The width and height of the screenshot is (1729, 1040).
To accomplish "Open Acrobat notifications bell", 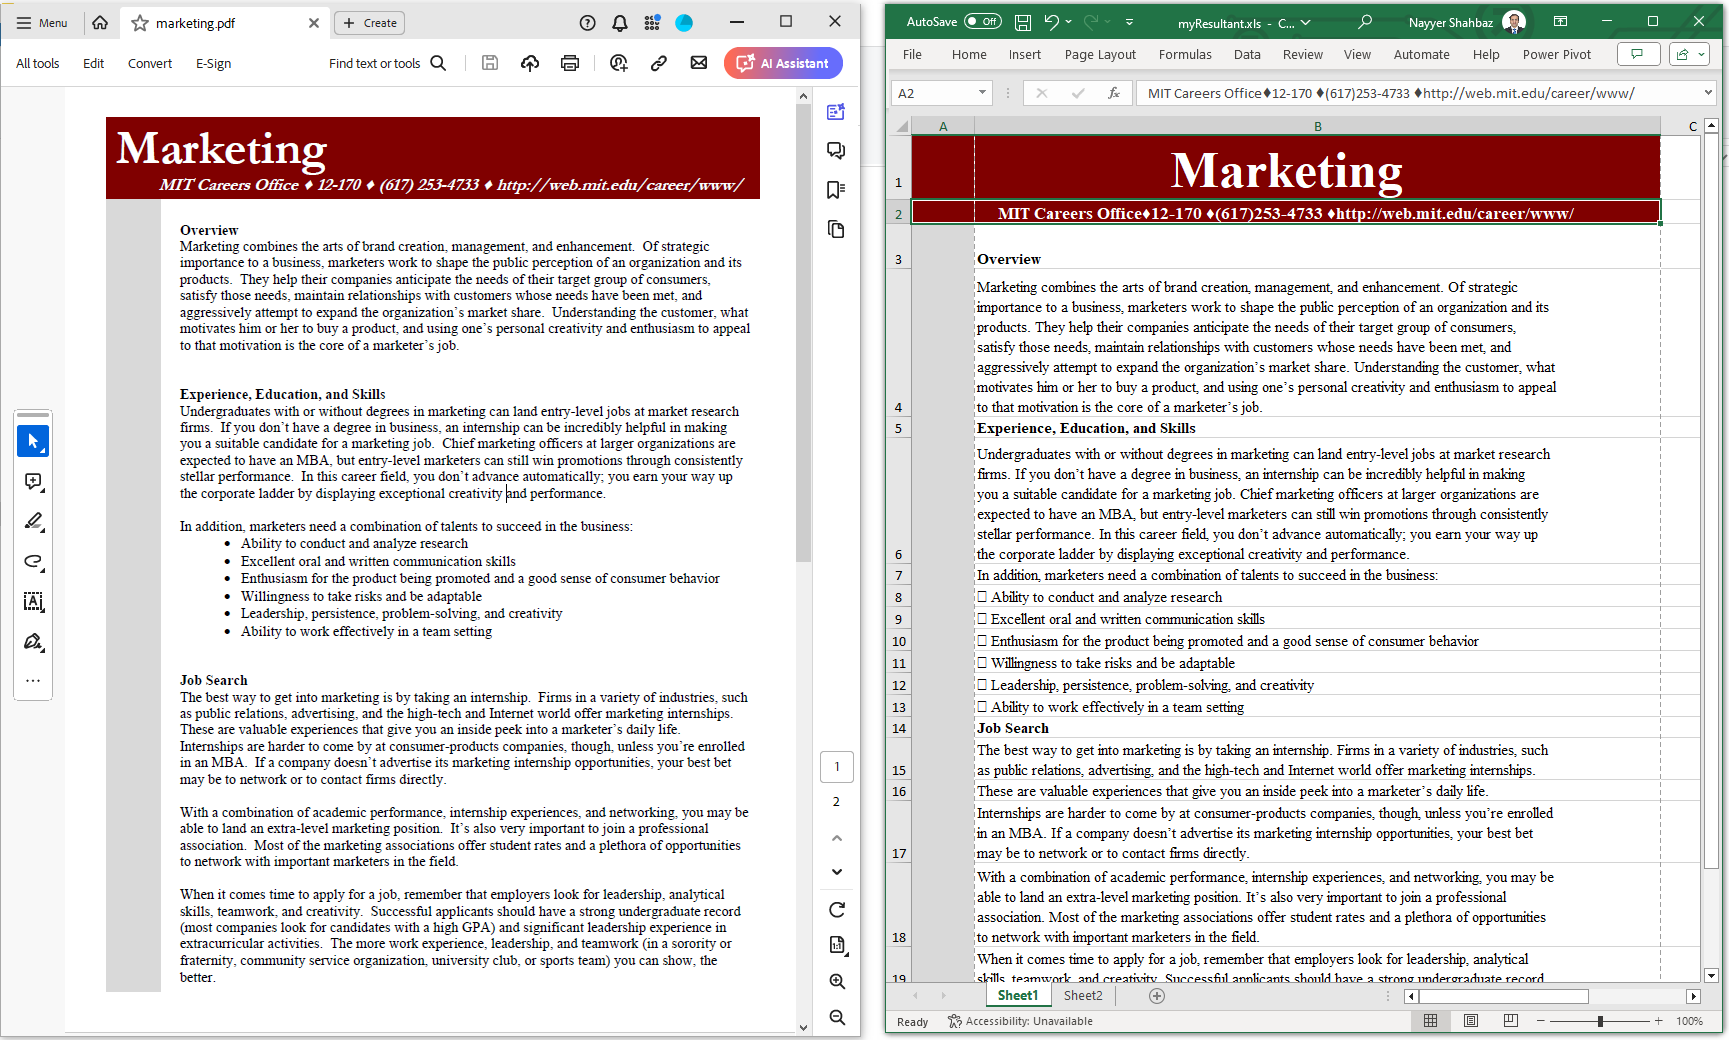I will click(x=620, y=23).
